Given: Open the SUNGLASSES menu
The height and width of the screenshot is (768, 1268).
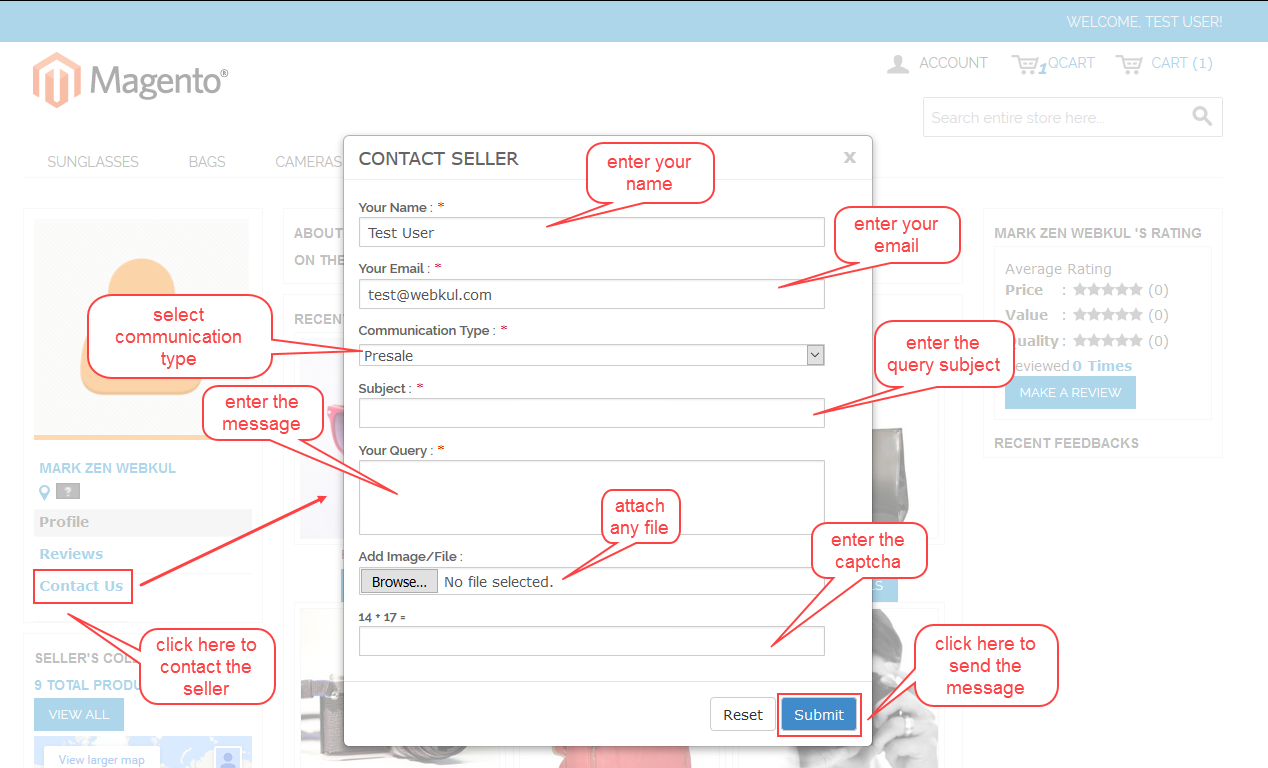Looking at the screenshot, I should pos(93,161).
